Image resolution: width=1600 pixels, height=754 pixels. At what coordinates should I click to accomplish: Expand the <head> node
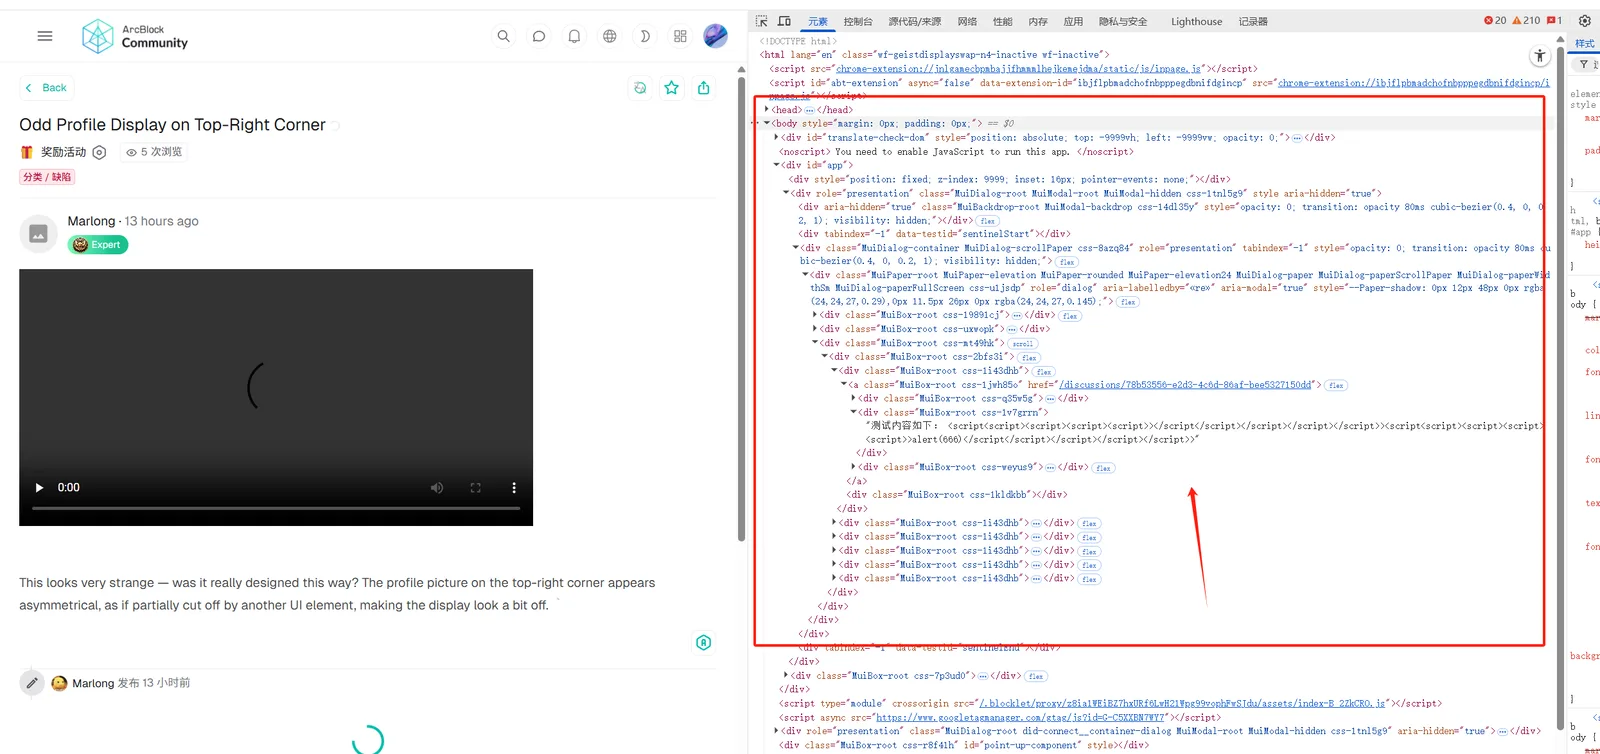767,110
